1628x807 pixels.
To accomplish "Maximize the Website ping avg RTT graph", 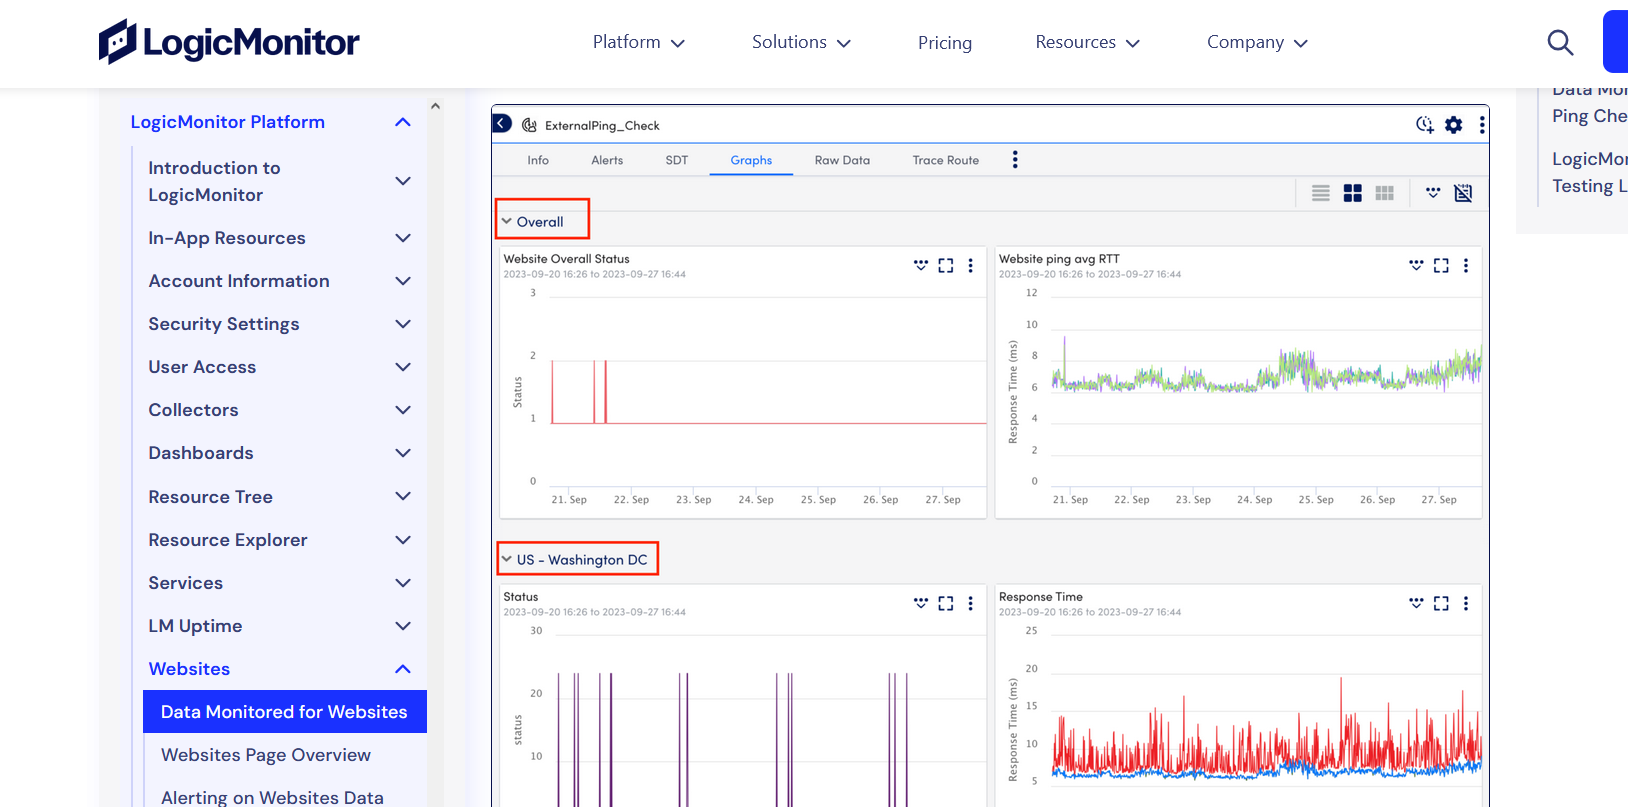I will point(1441,265).
